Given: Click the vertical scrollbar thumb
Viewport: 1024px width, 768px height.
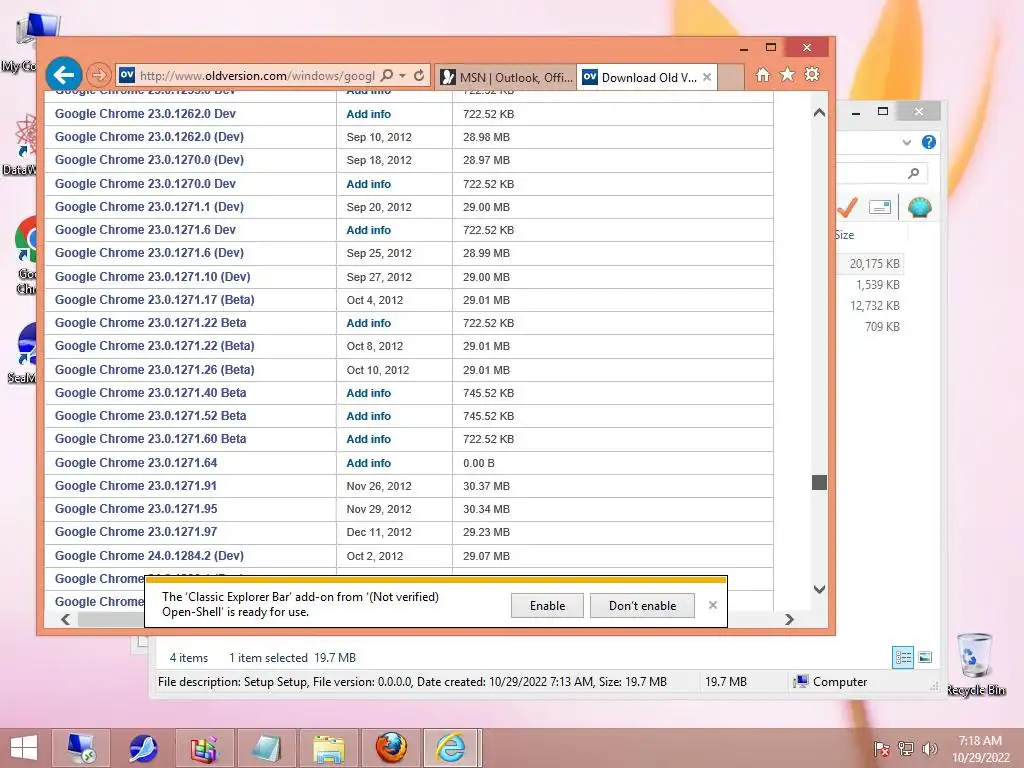Looking at the screenshot, I should pos(819,483).
